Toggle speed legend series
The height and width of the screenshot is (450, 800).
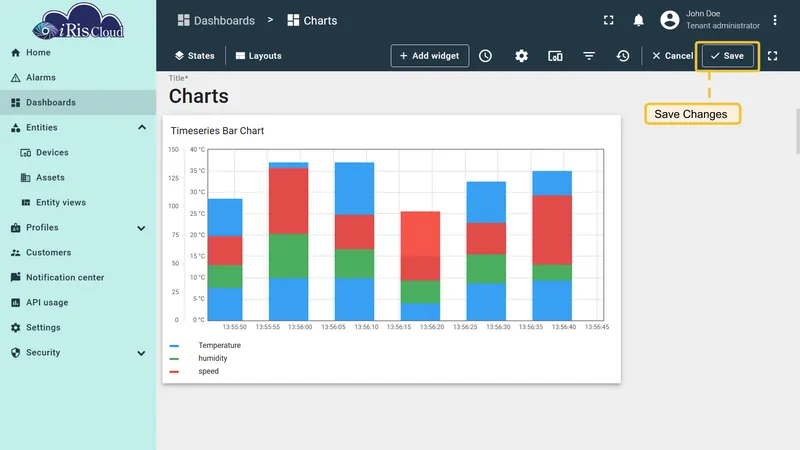pyautogui.click(x=208, y=371)
